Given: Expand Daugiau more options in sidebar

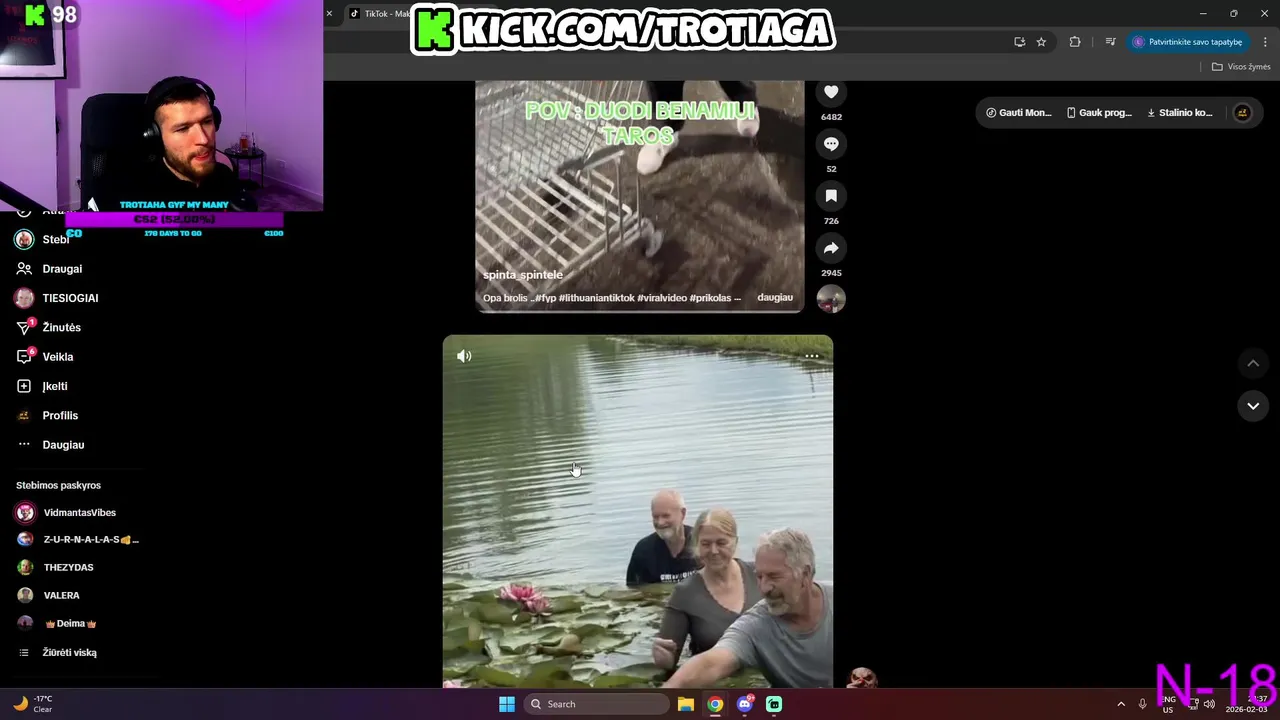Looking at the screenshot, I should pos(63,445).
